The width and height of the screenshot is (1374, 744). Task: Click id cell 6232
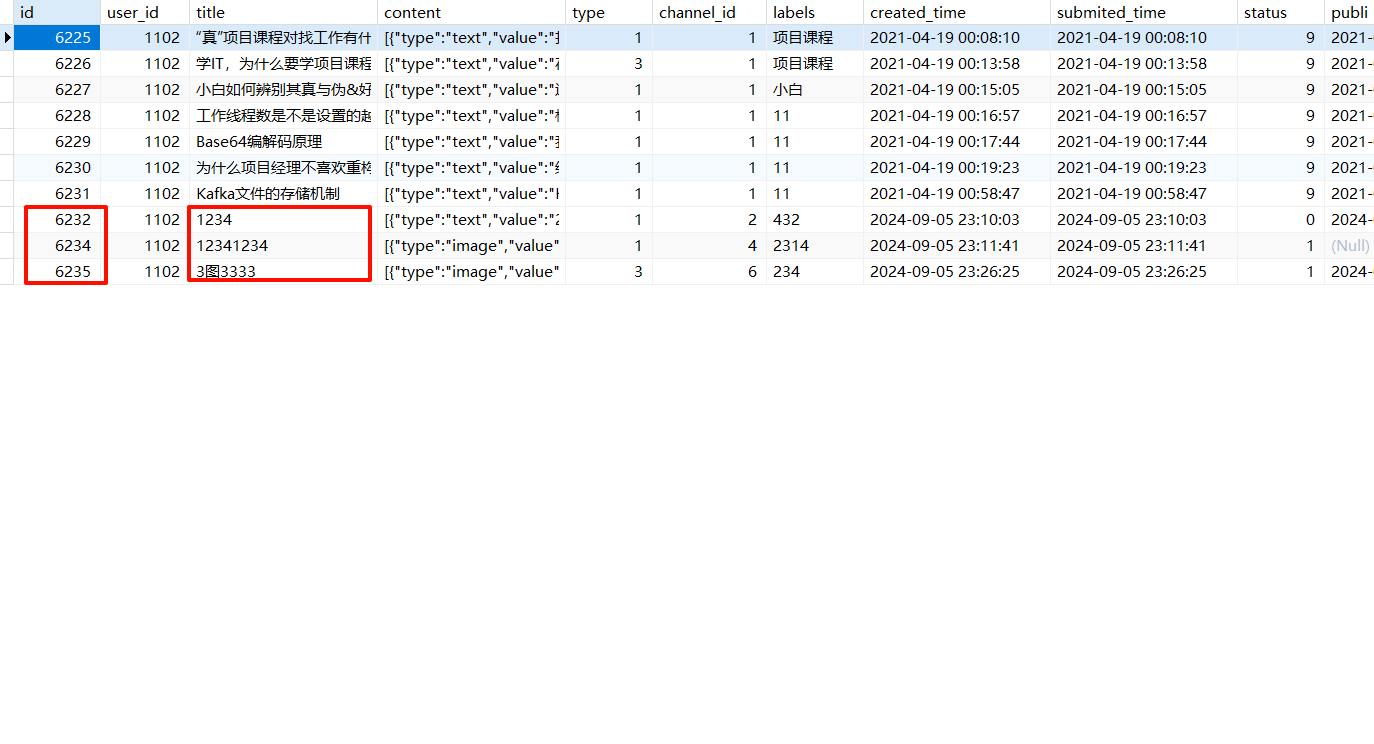pos(57,220)
